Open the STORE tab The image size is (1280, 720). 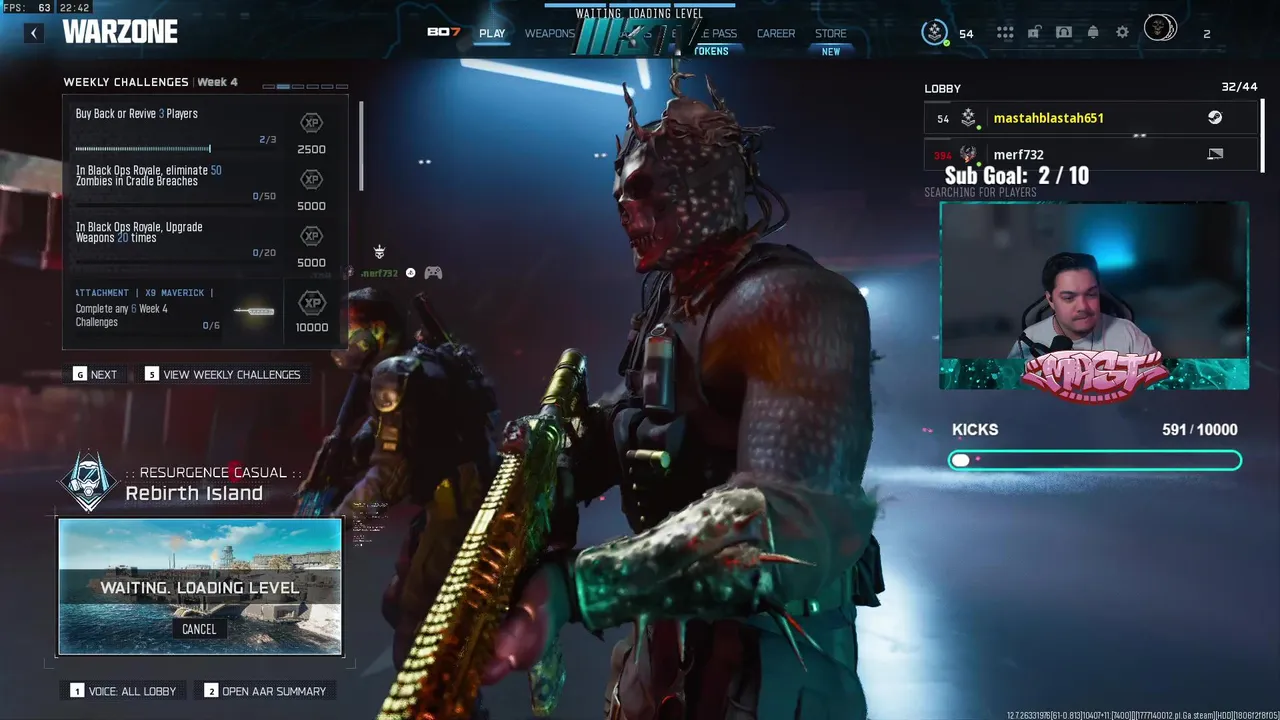tap(830, 33)
